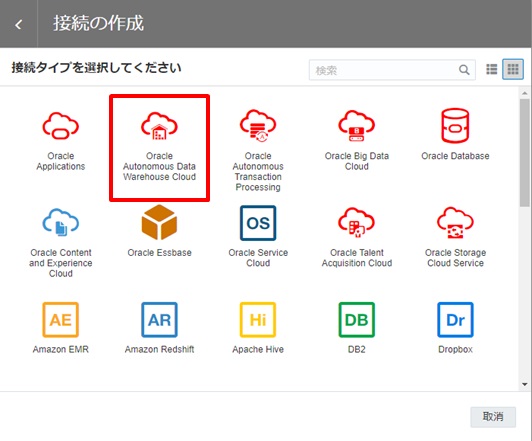This screenshot has height=441, width=532.
Task: Click 'Oracle Storage Cloud Service' label
Action: 455,258
